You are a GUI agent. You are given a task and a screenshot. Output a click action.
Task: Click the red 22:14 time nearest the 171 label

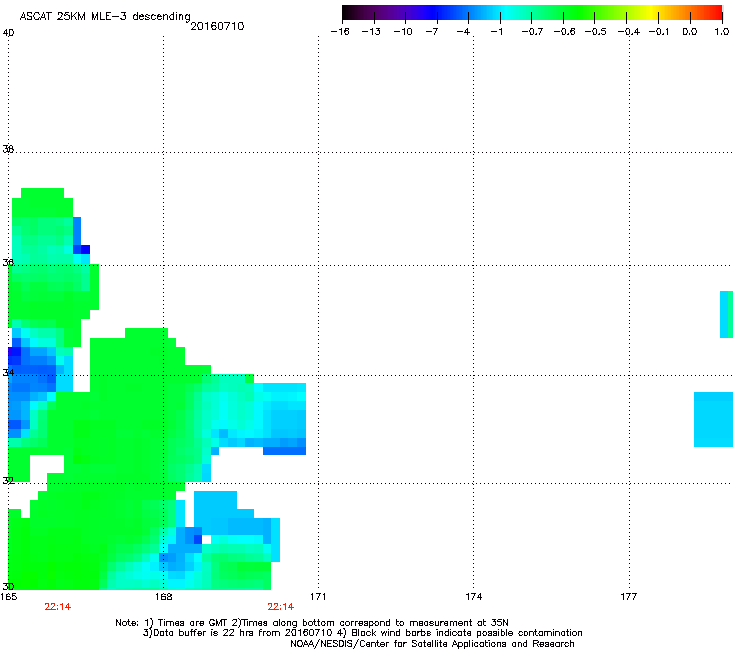tap(280, 607)
